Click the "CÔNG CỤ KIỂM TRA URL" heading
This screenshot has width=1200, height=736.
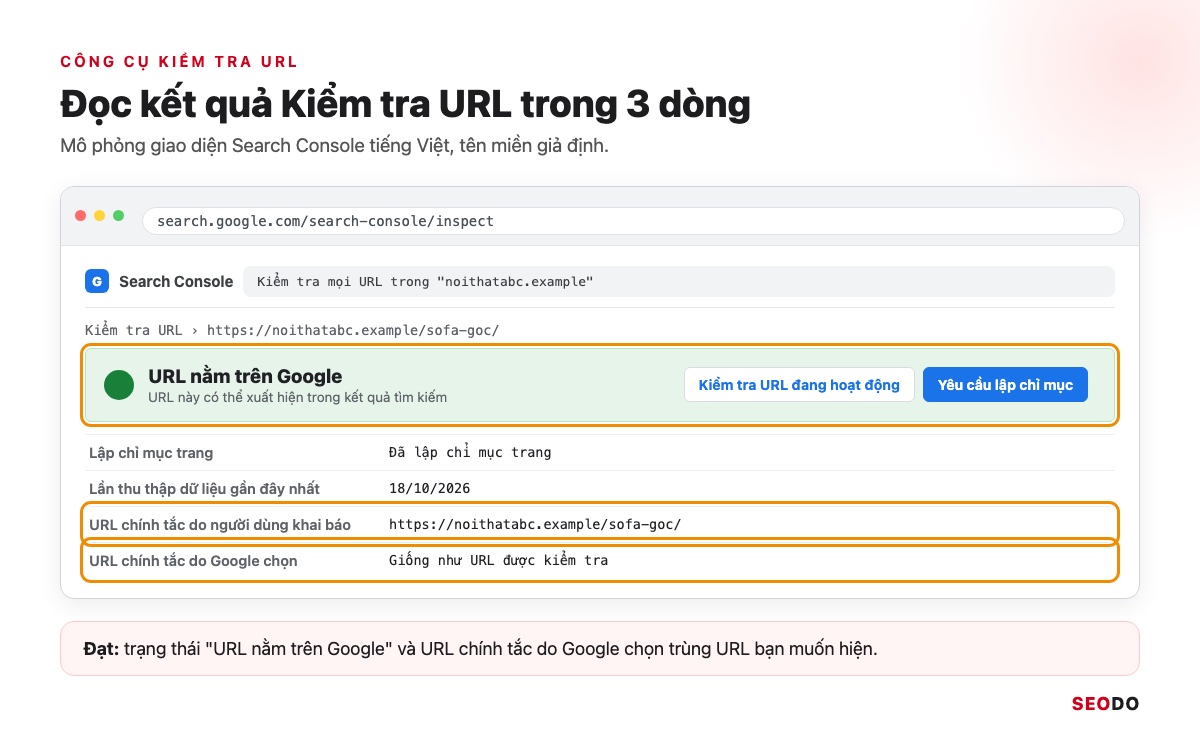click(179, 61)
